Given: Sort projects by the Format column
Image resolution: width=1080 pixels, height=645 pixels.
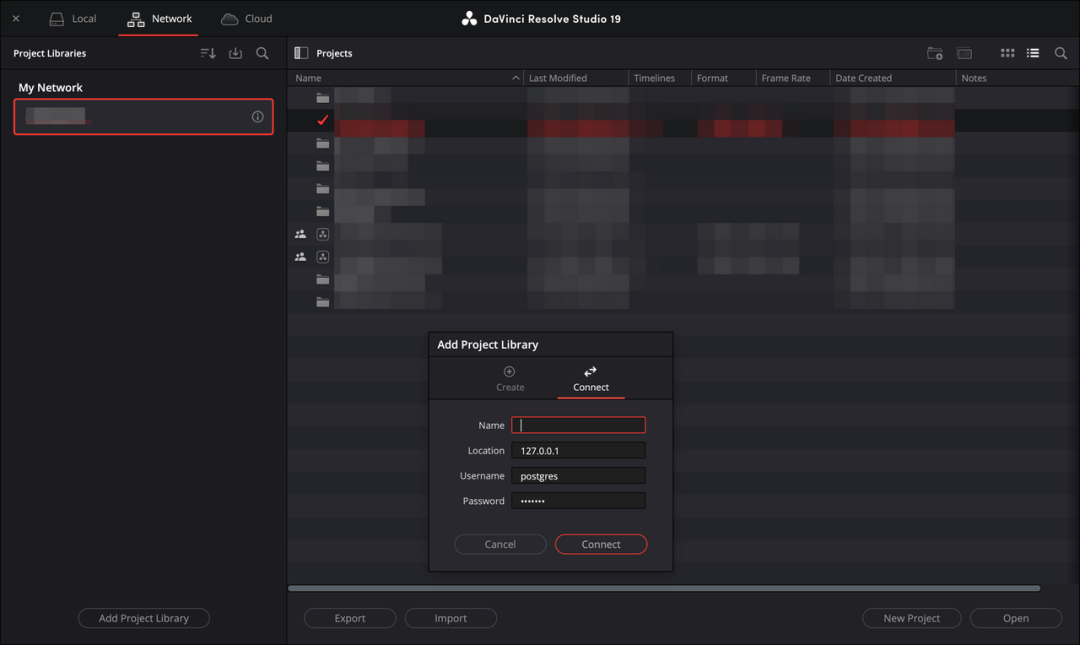Looking at the screenshot, I should [723, 78].
